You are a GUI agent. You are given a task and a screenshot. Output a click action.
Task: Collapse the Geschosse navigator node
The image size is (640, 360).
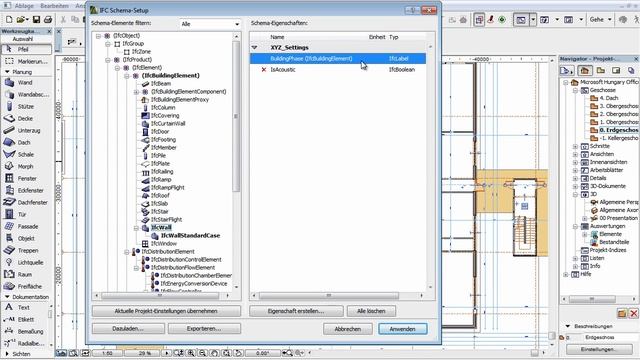click(576, 90)
